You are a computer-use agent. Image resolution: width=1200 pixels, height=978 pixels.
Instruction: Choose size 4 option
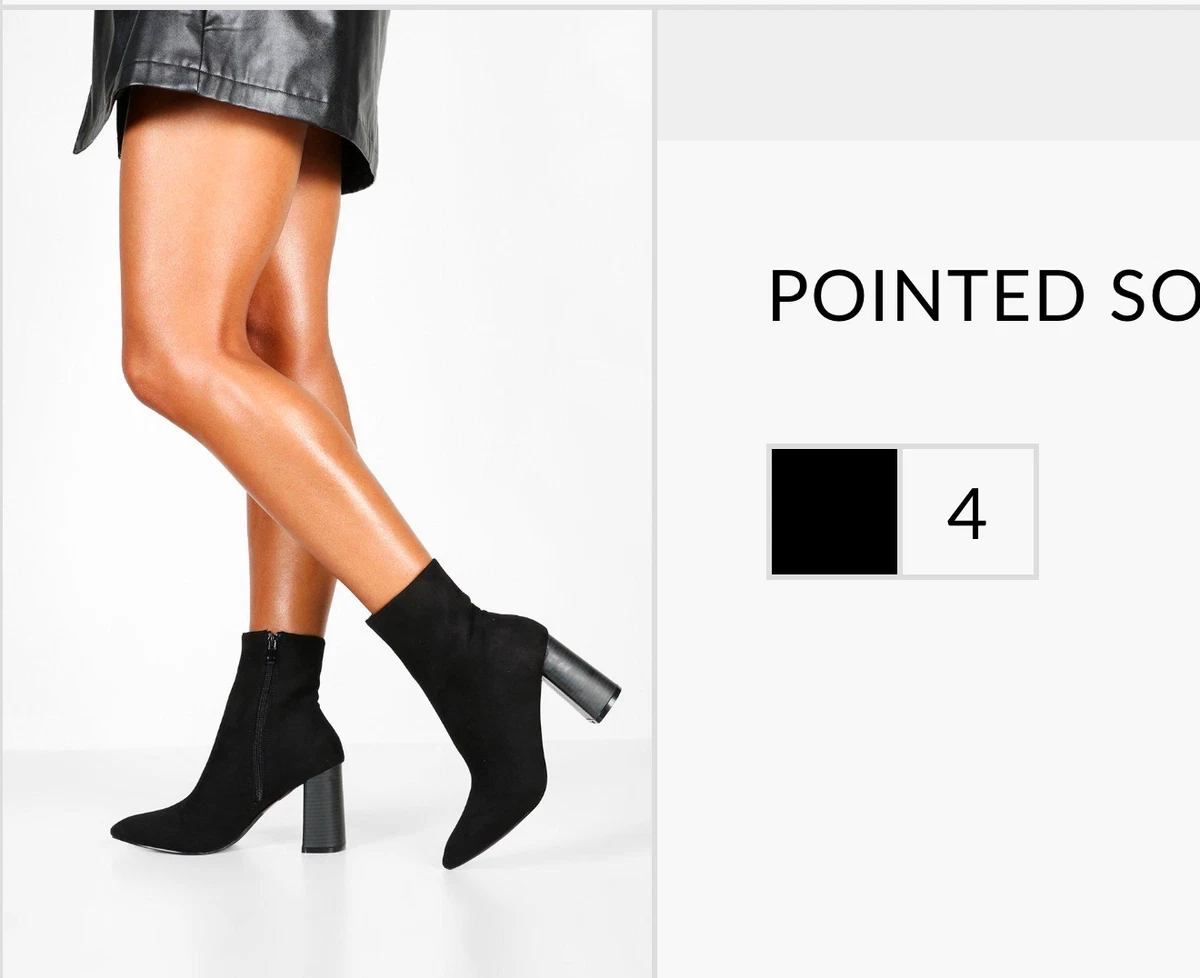pos(967,511)
